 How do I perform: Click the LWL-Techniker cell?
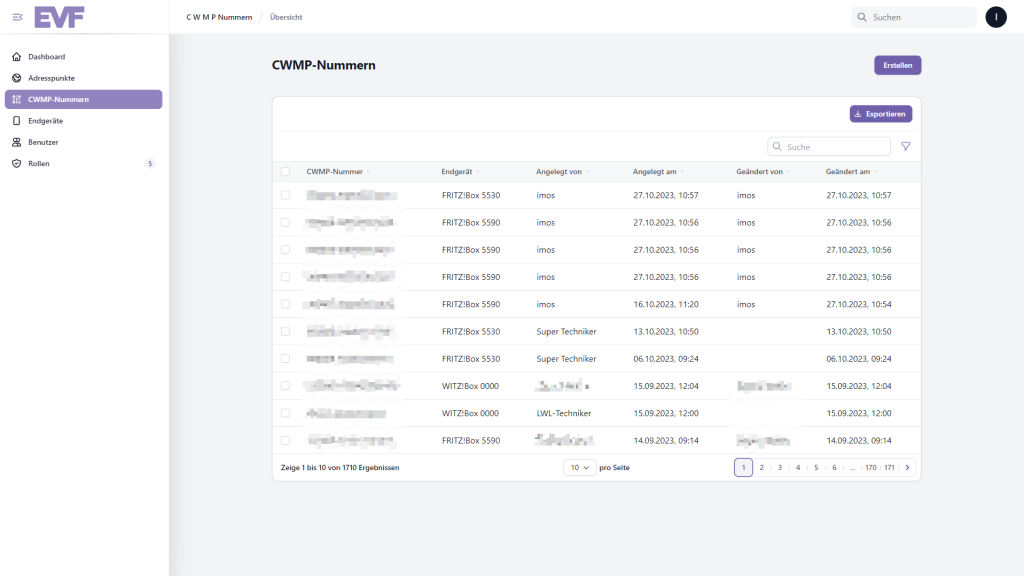coord(564,413)
